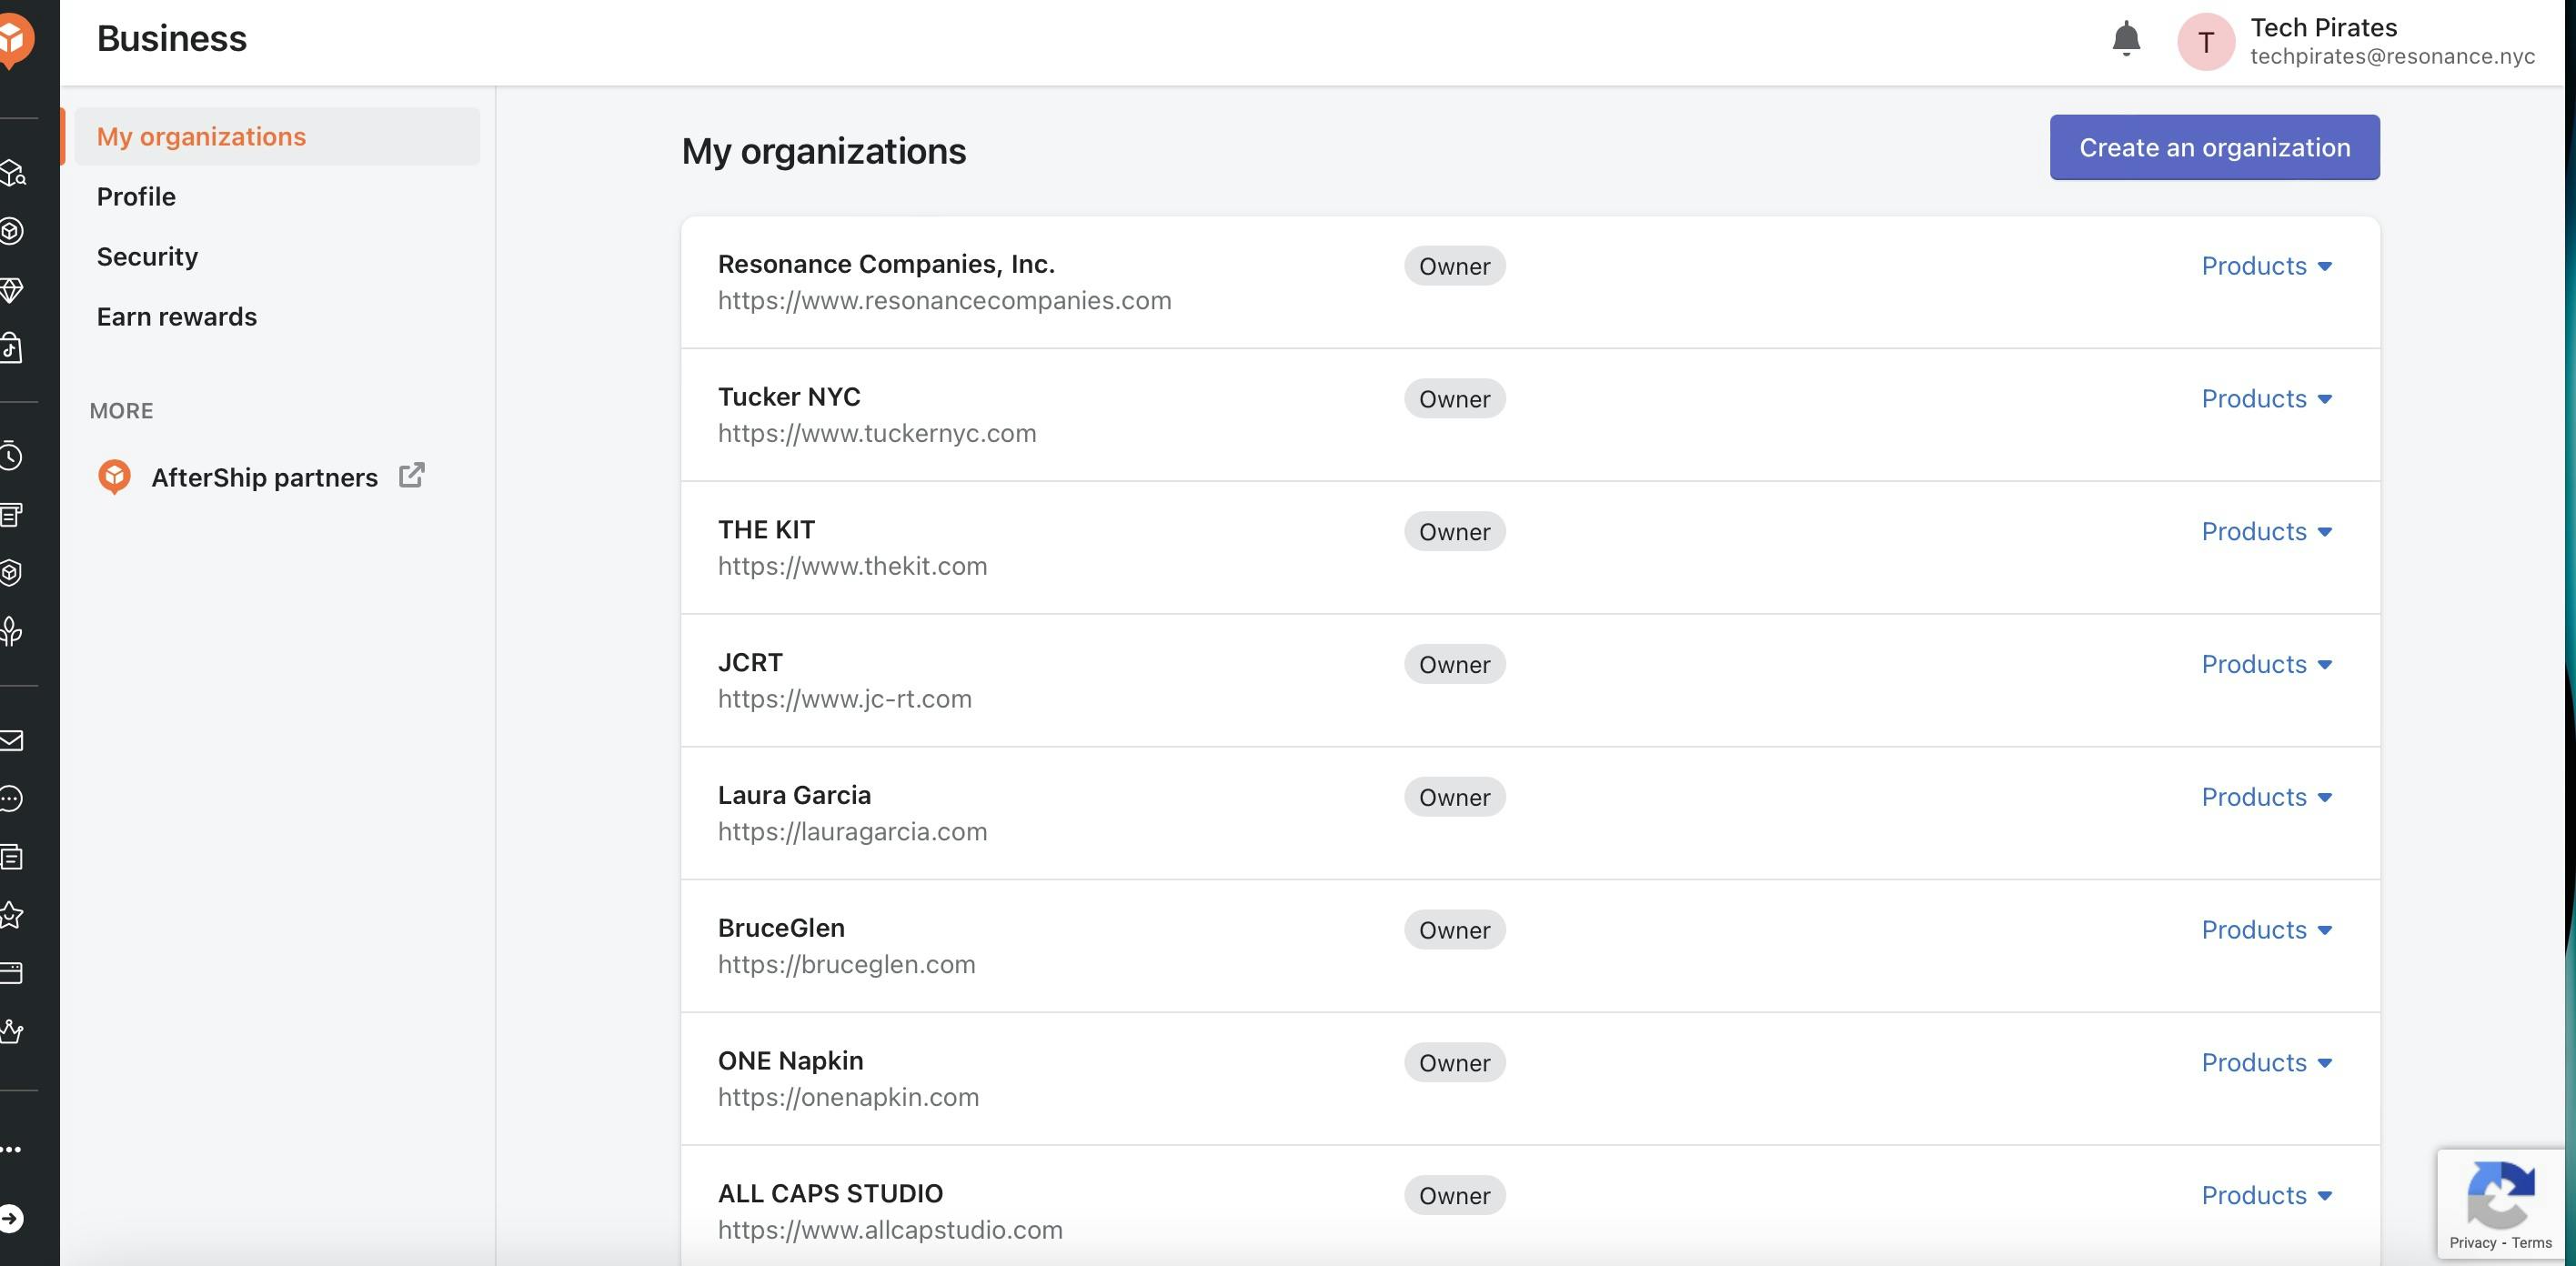Go to the Profile menu item
The height and width of the screenshot is (1266, 2576).
point(136,196)
